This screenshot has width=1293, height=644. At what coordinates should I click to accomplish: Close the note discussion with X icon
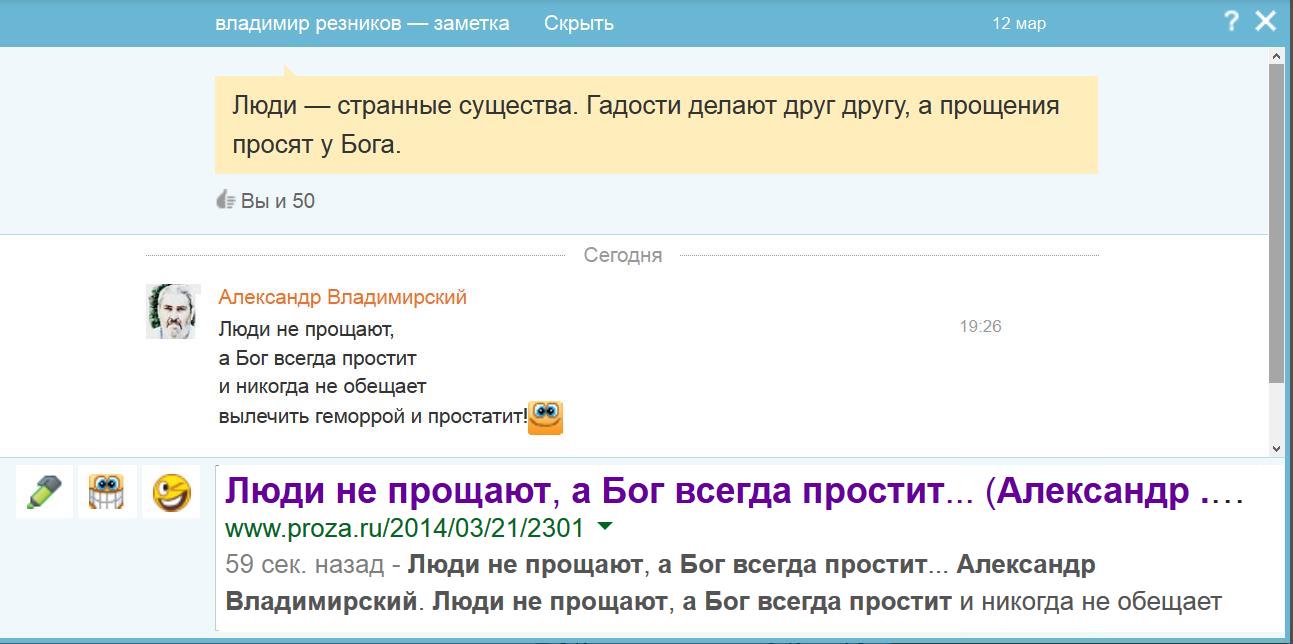tap(1266, 21)
